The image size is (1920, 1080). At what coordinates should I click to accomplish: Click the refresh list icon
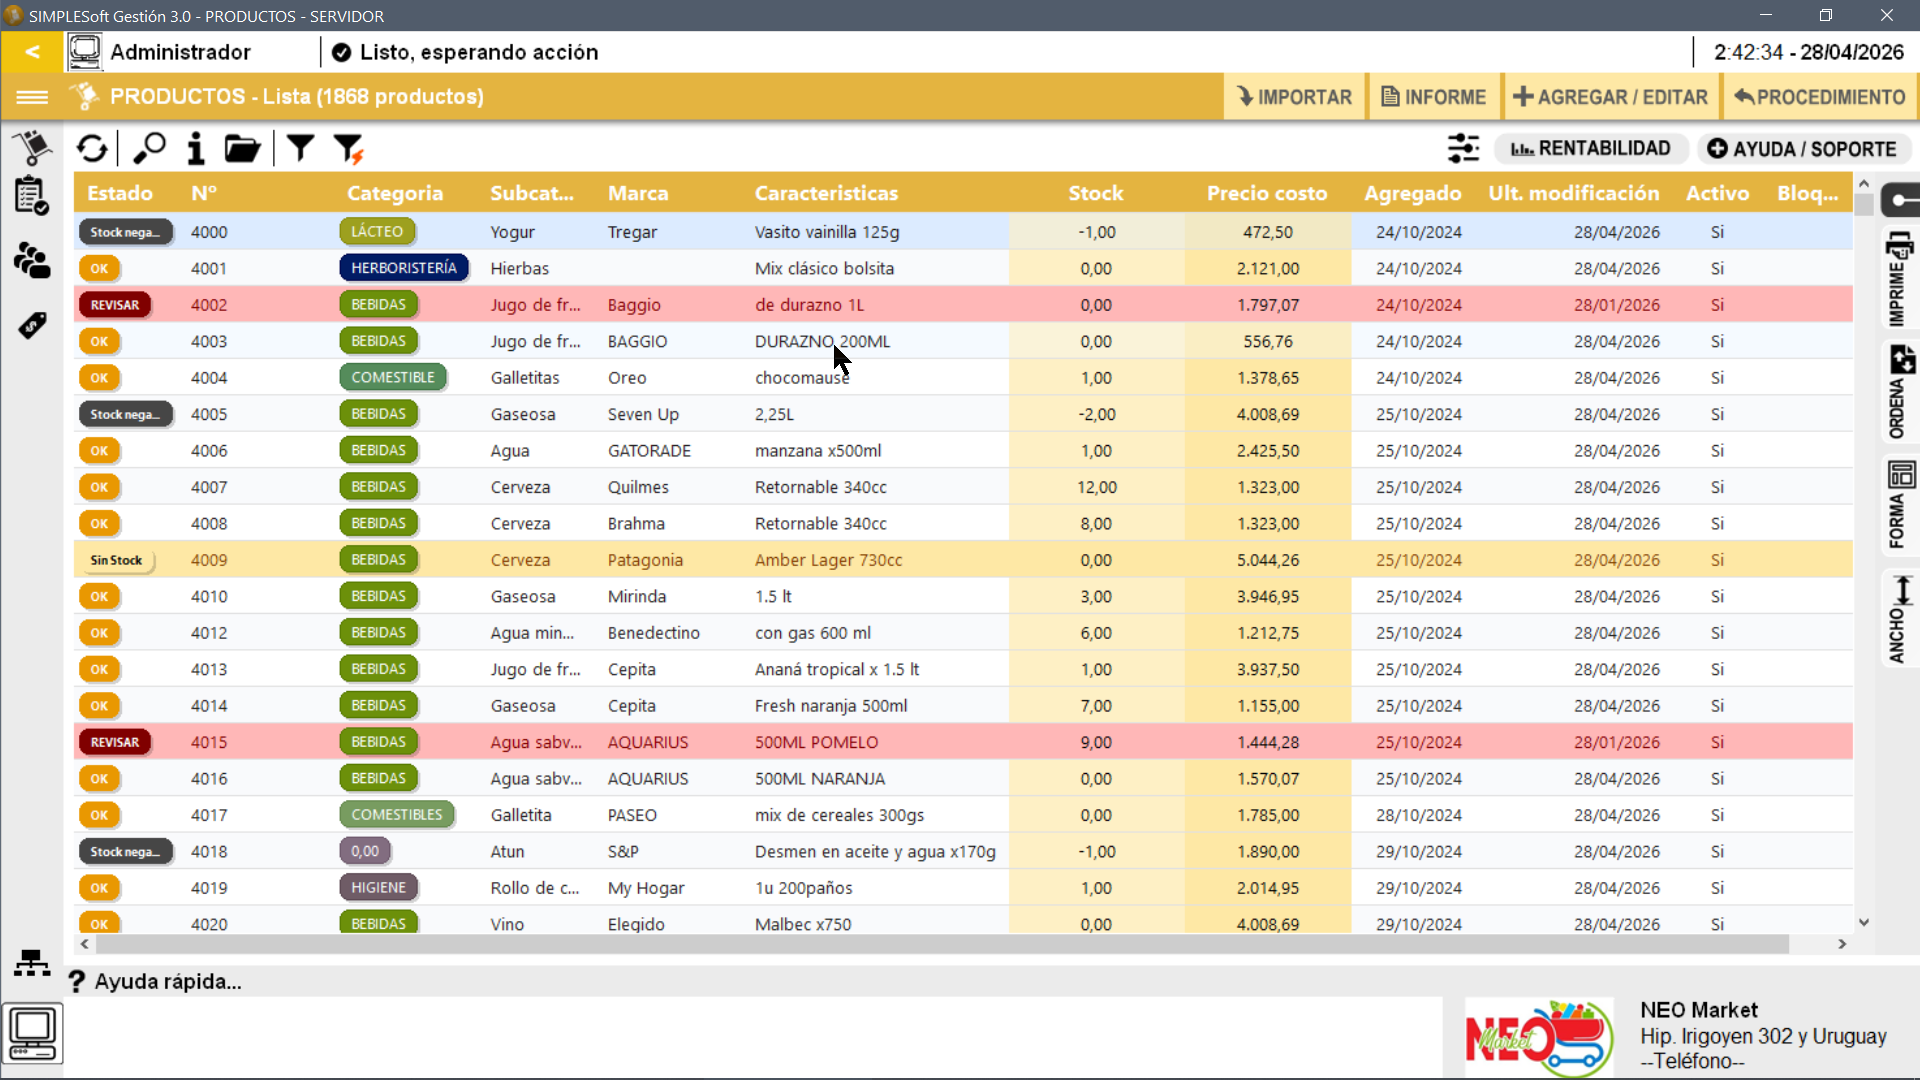[x=92, y=149]
